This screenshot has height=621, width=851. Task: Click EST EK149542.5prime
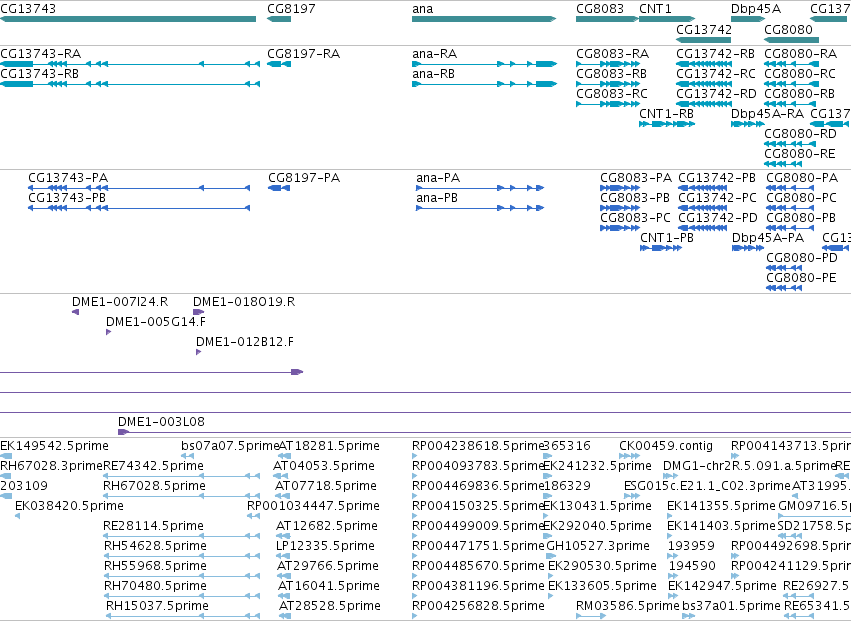[x=6, y=457]
